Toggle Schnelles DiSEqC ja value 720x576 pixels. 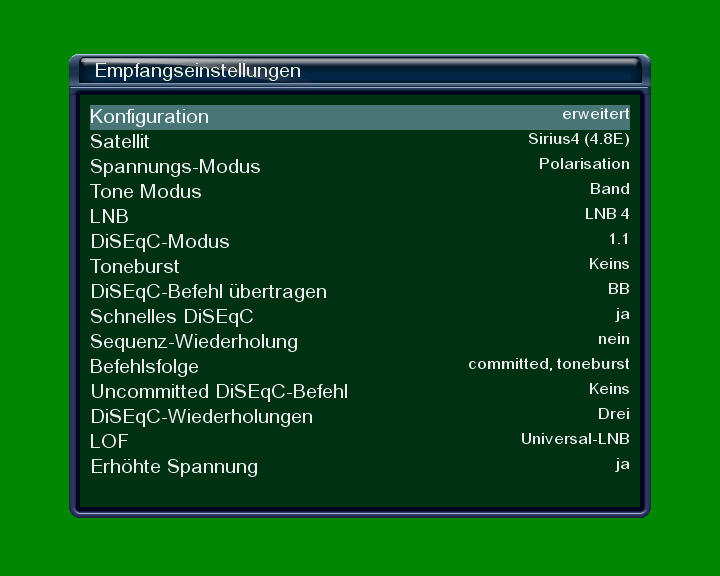(622, 314)
